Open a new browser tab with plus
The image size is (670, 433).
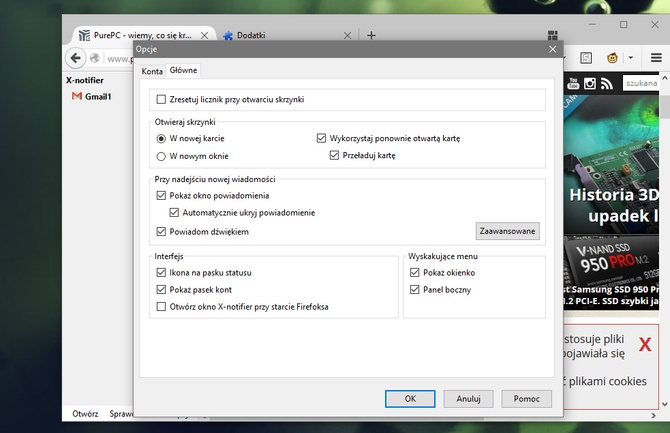[x=371, y=35]
